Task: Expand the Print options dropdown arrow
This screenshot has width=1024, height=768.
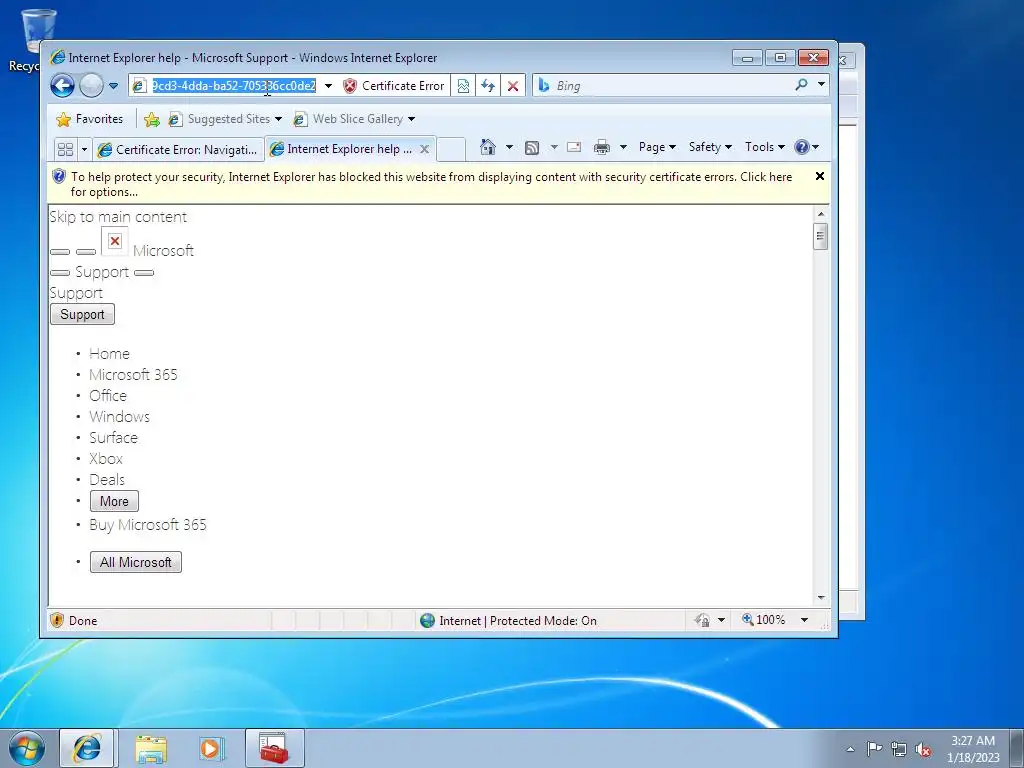Action: (x=623, y=147)
